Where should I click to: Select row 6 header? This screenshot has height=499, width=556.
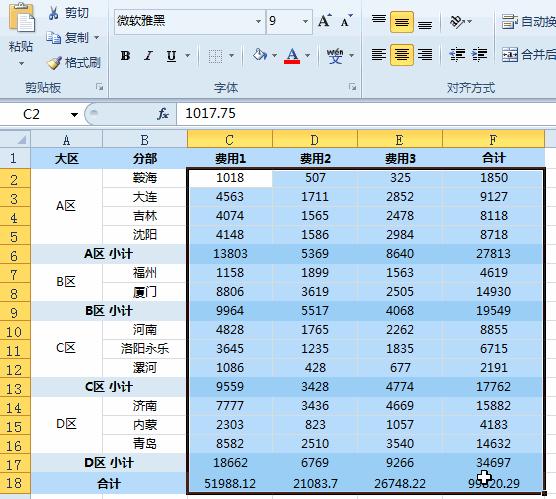click(x=15, y=255)
